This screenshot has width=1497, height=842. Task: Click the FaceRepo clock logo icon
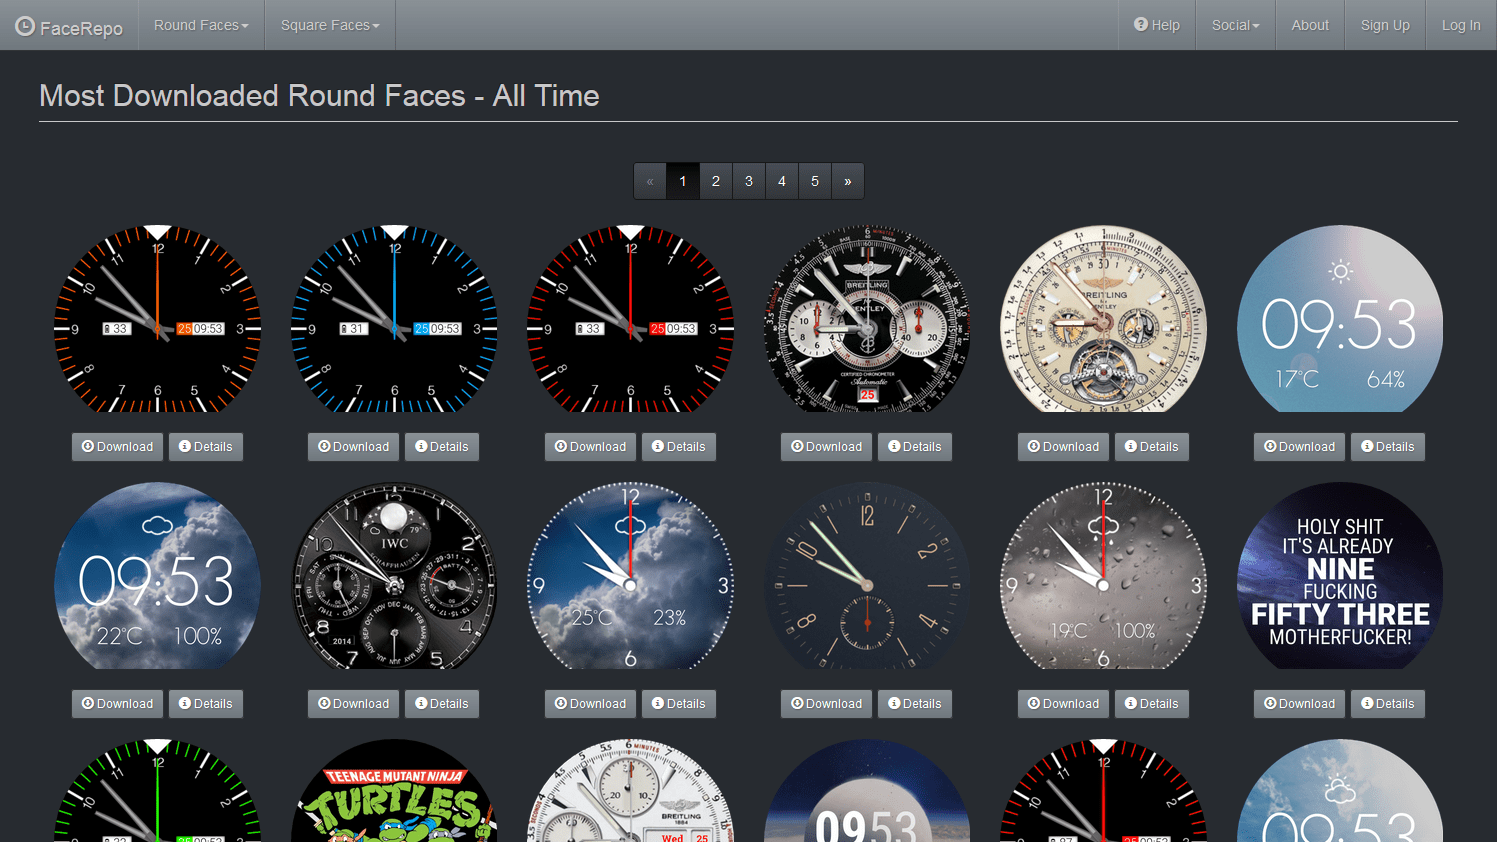tap(25, 26)
